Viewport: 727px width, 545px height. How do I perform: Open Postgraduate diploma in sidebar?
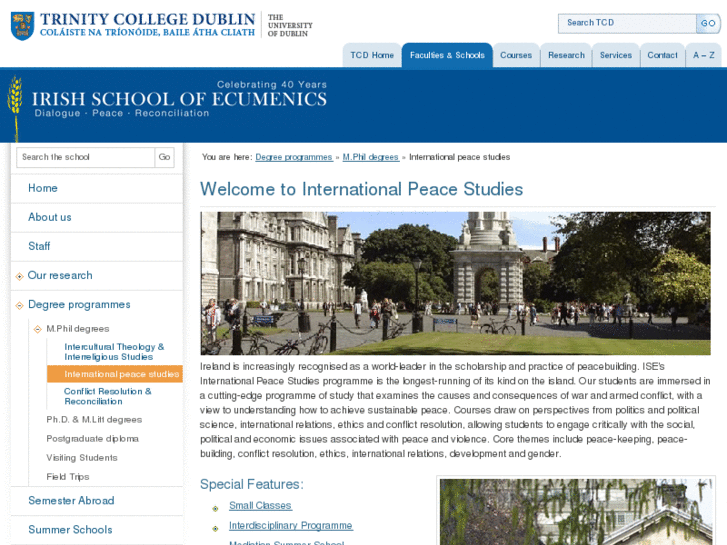point(93,439)
